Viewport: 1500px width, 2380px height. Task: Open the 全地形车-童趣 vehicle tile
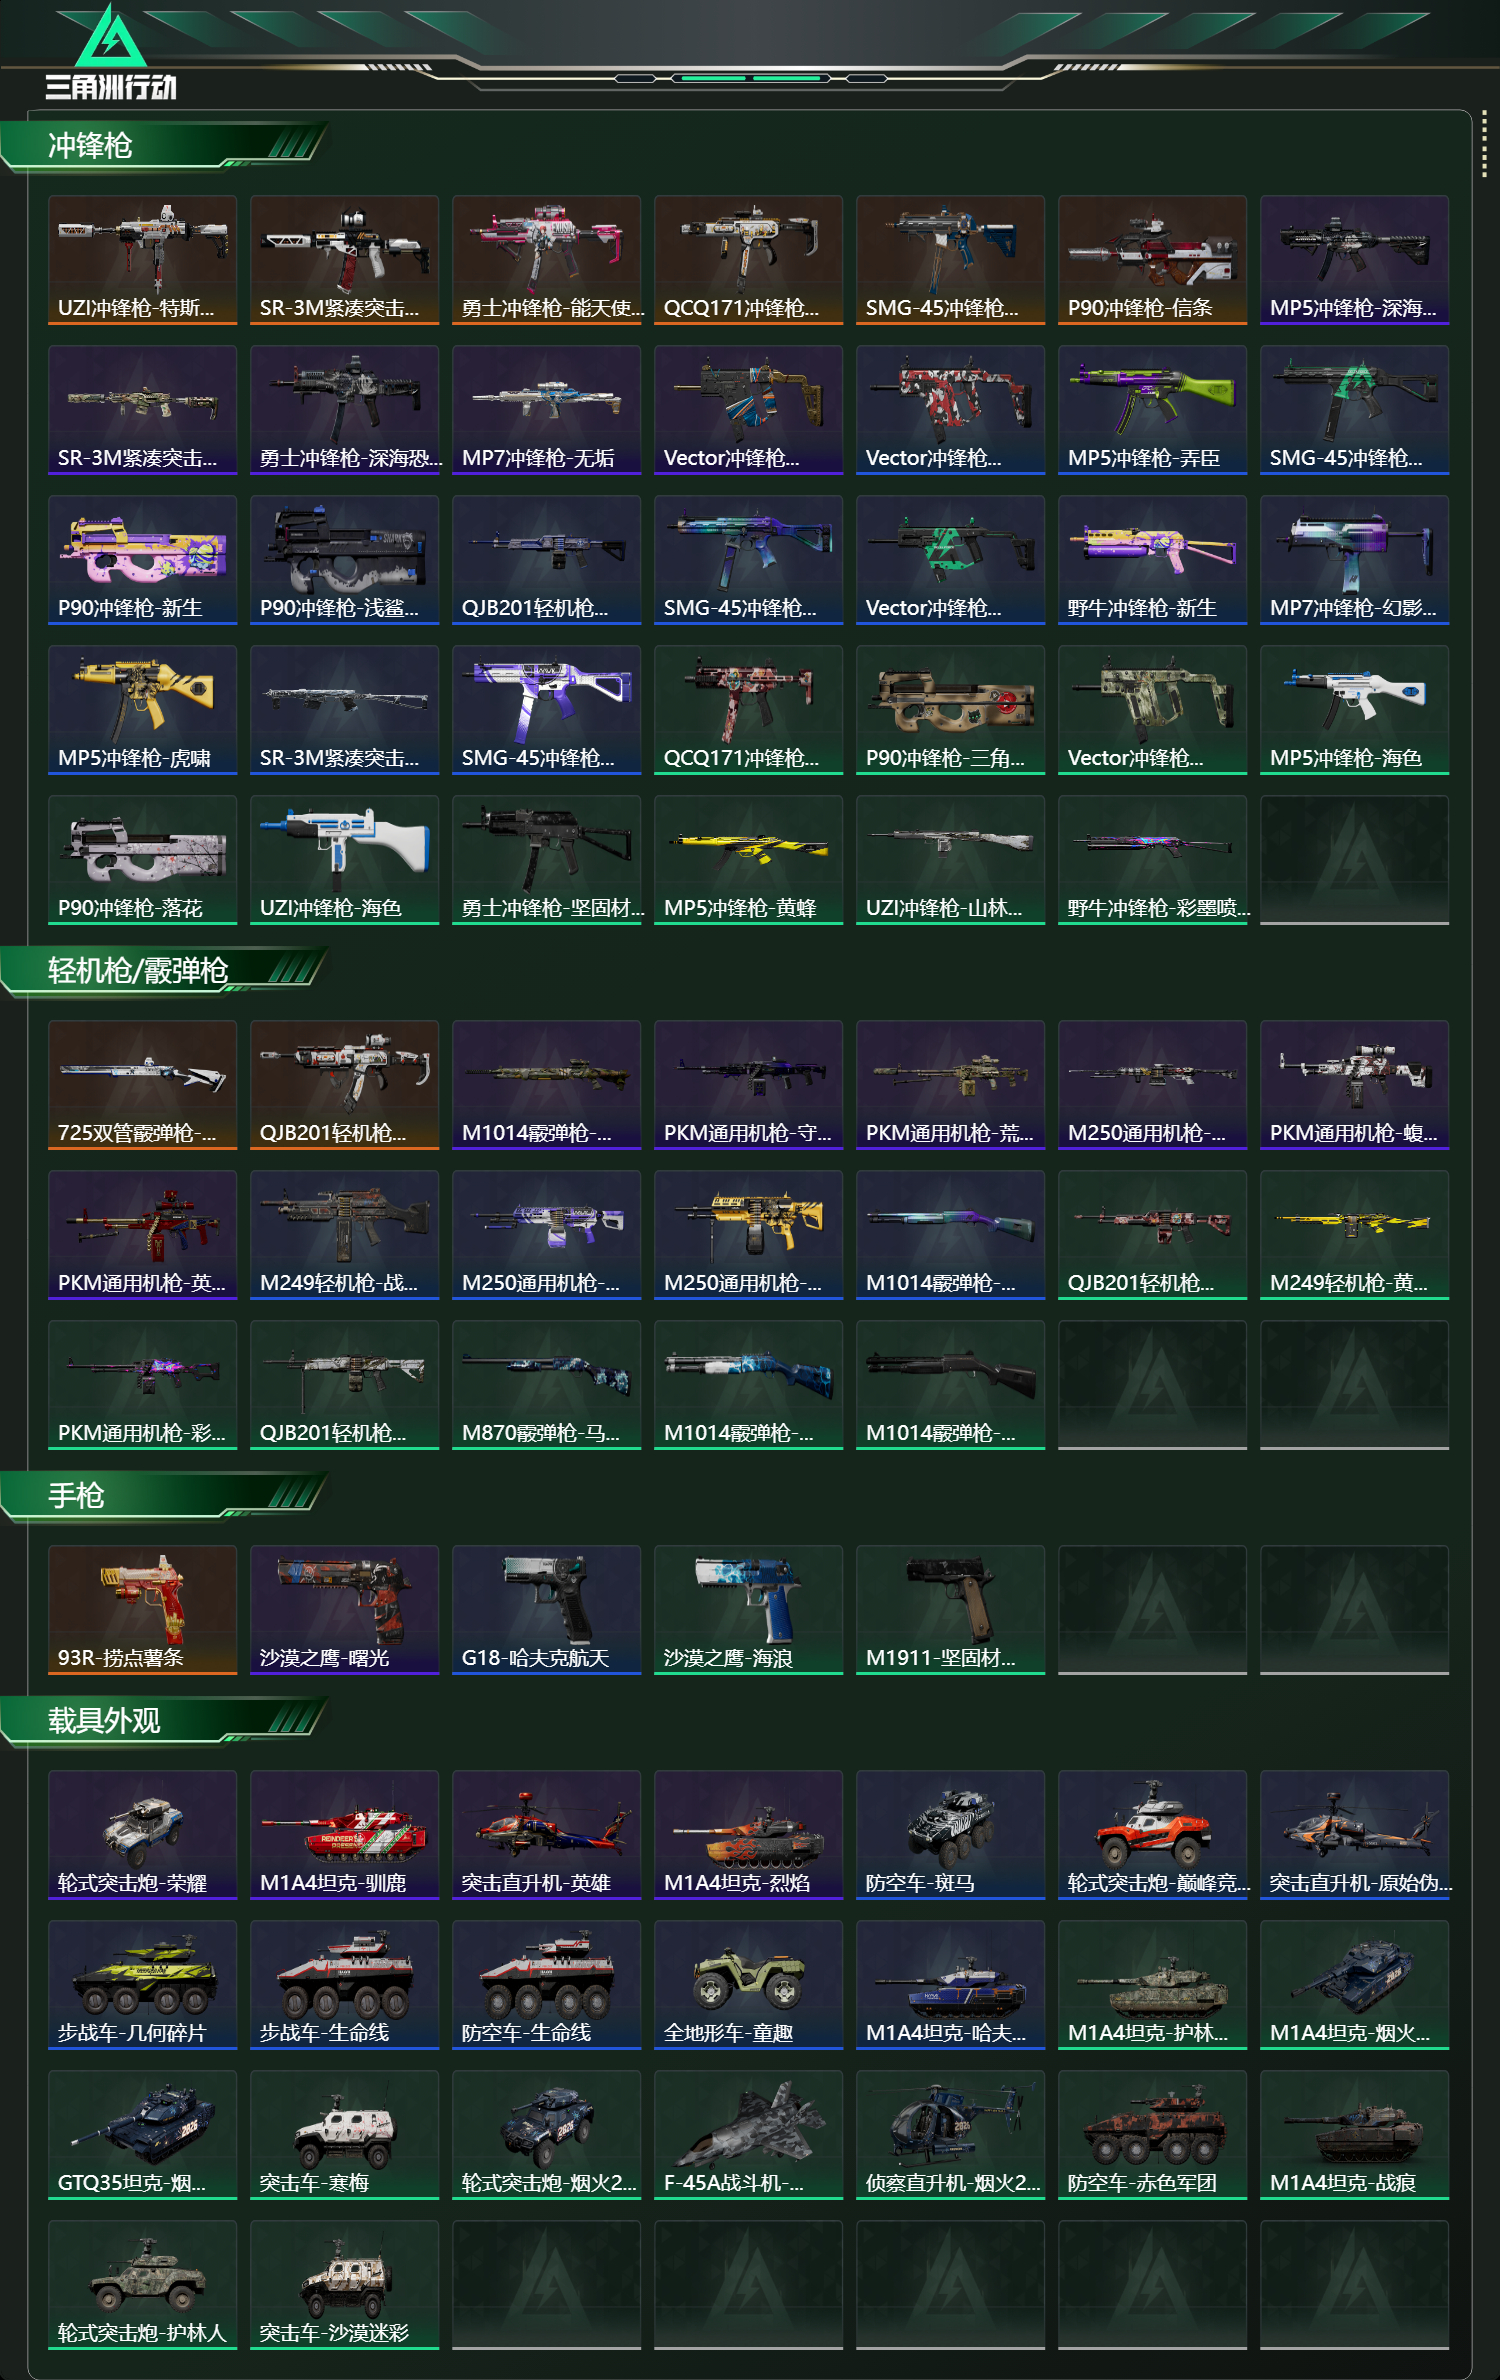(x=748, y=1985)
